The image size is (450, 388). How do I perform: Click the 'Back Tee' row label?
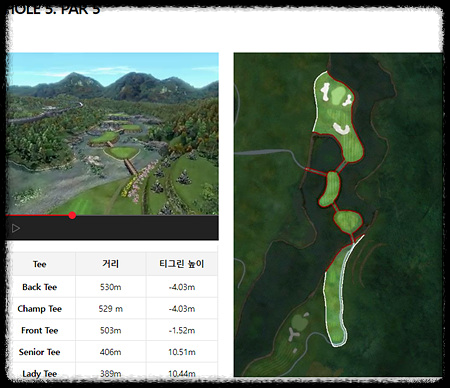coord(40,287)
